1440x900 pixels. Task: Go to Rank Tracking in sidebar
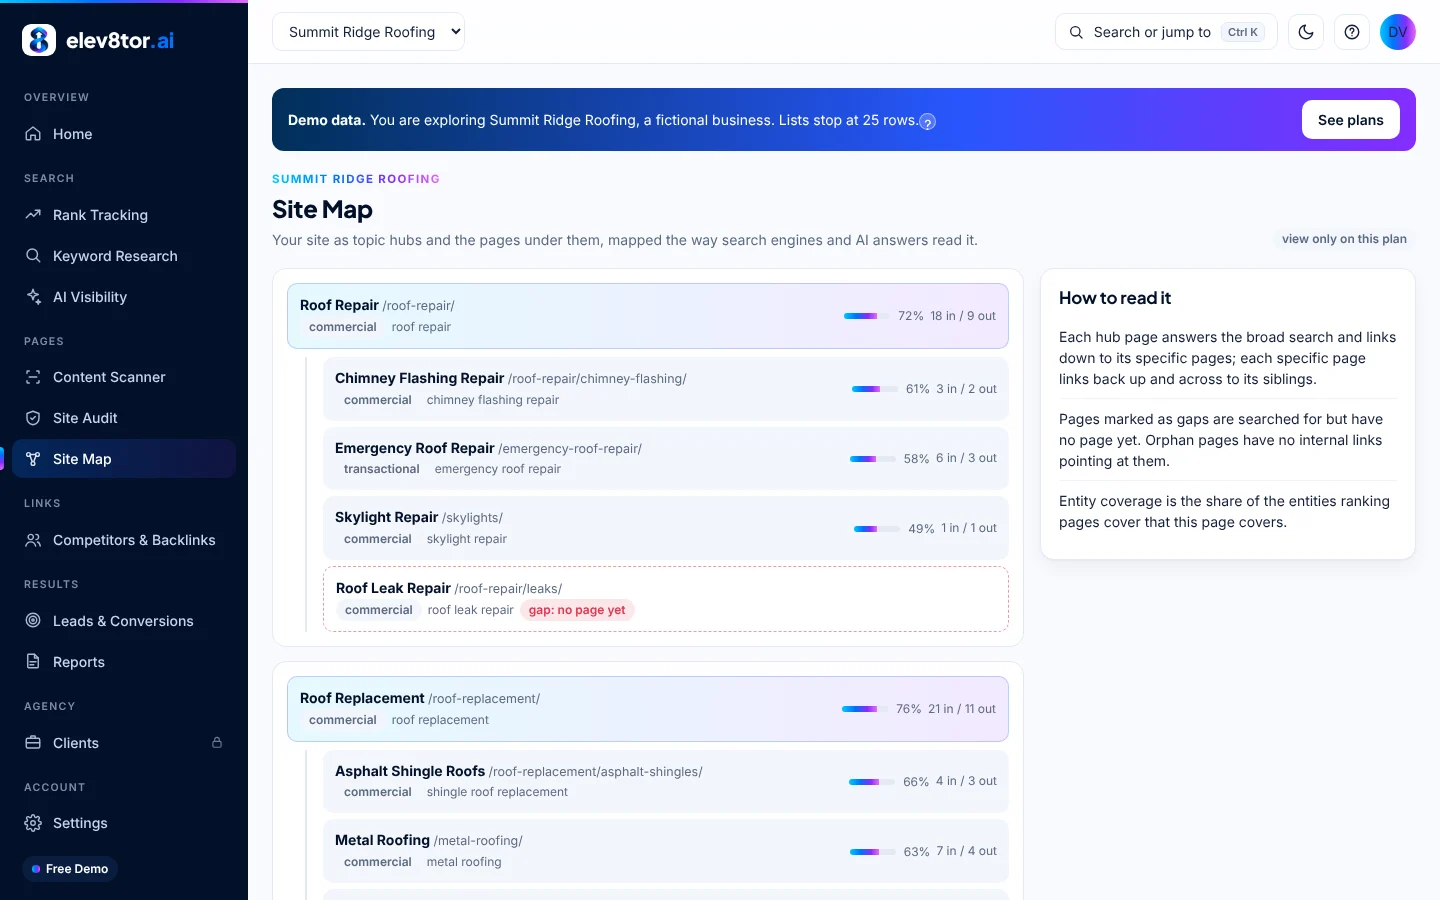tap(124, 215)
